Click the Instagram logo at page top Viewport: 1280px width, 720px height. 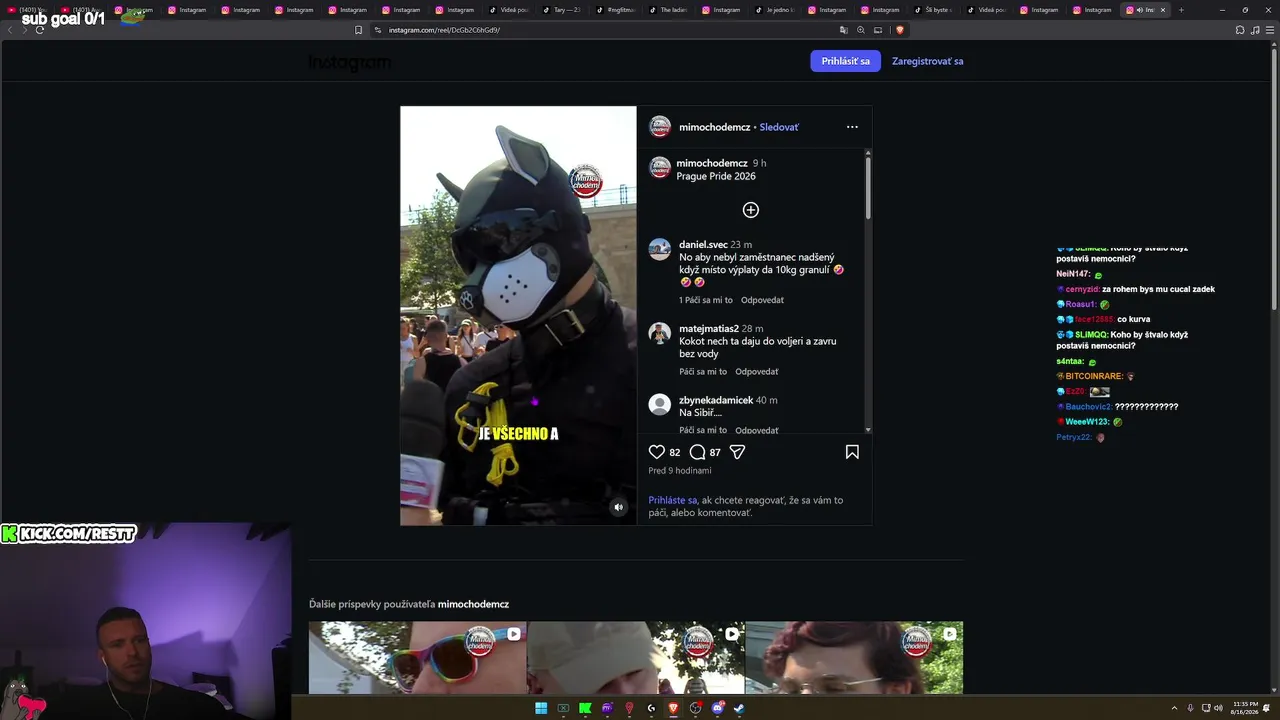tap(350, 62)
